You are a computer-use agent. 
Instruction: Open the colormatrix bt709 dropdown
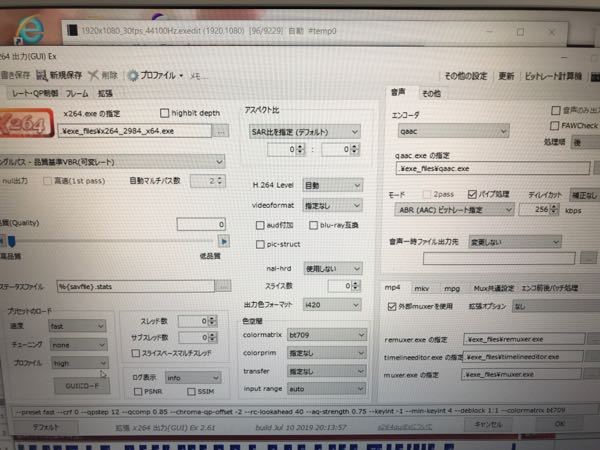(326, 335)
